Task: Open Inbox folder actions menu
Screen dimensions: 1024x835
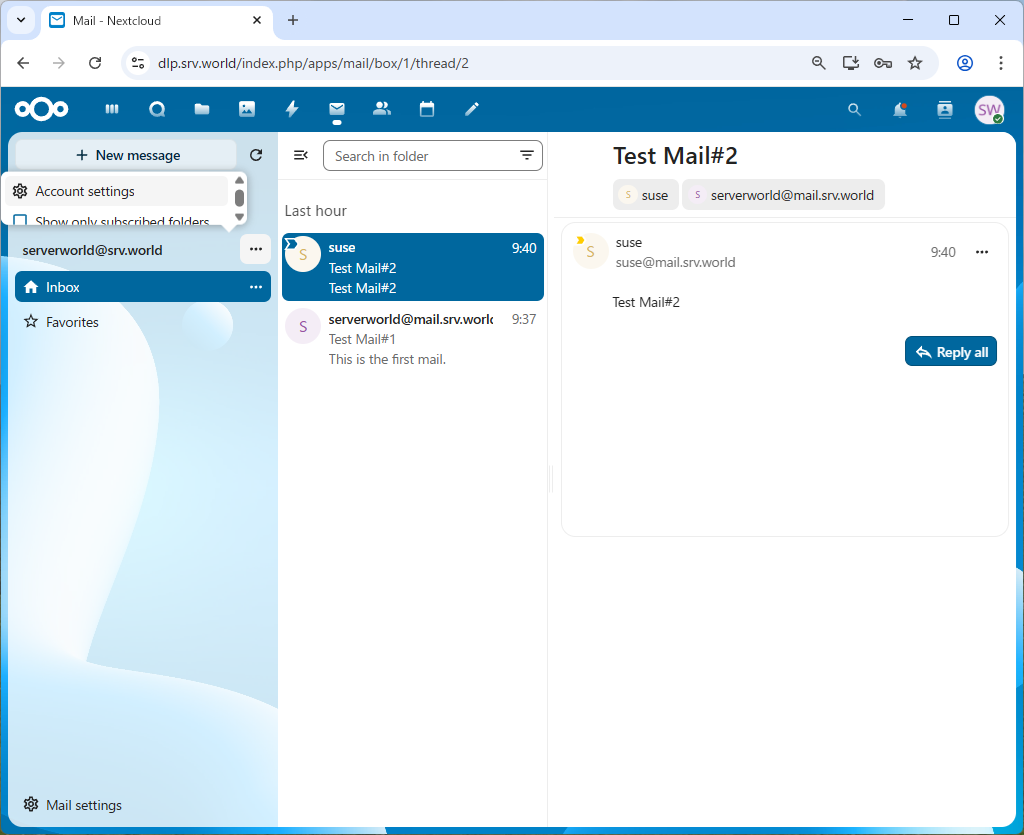Action: pos(255,287)
